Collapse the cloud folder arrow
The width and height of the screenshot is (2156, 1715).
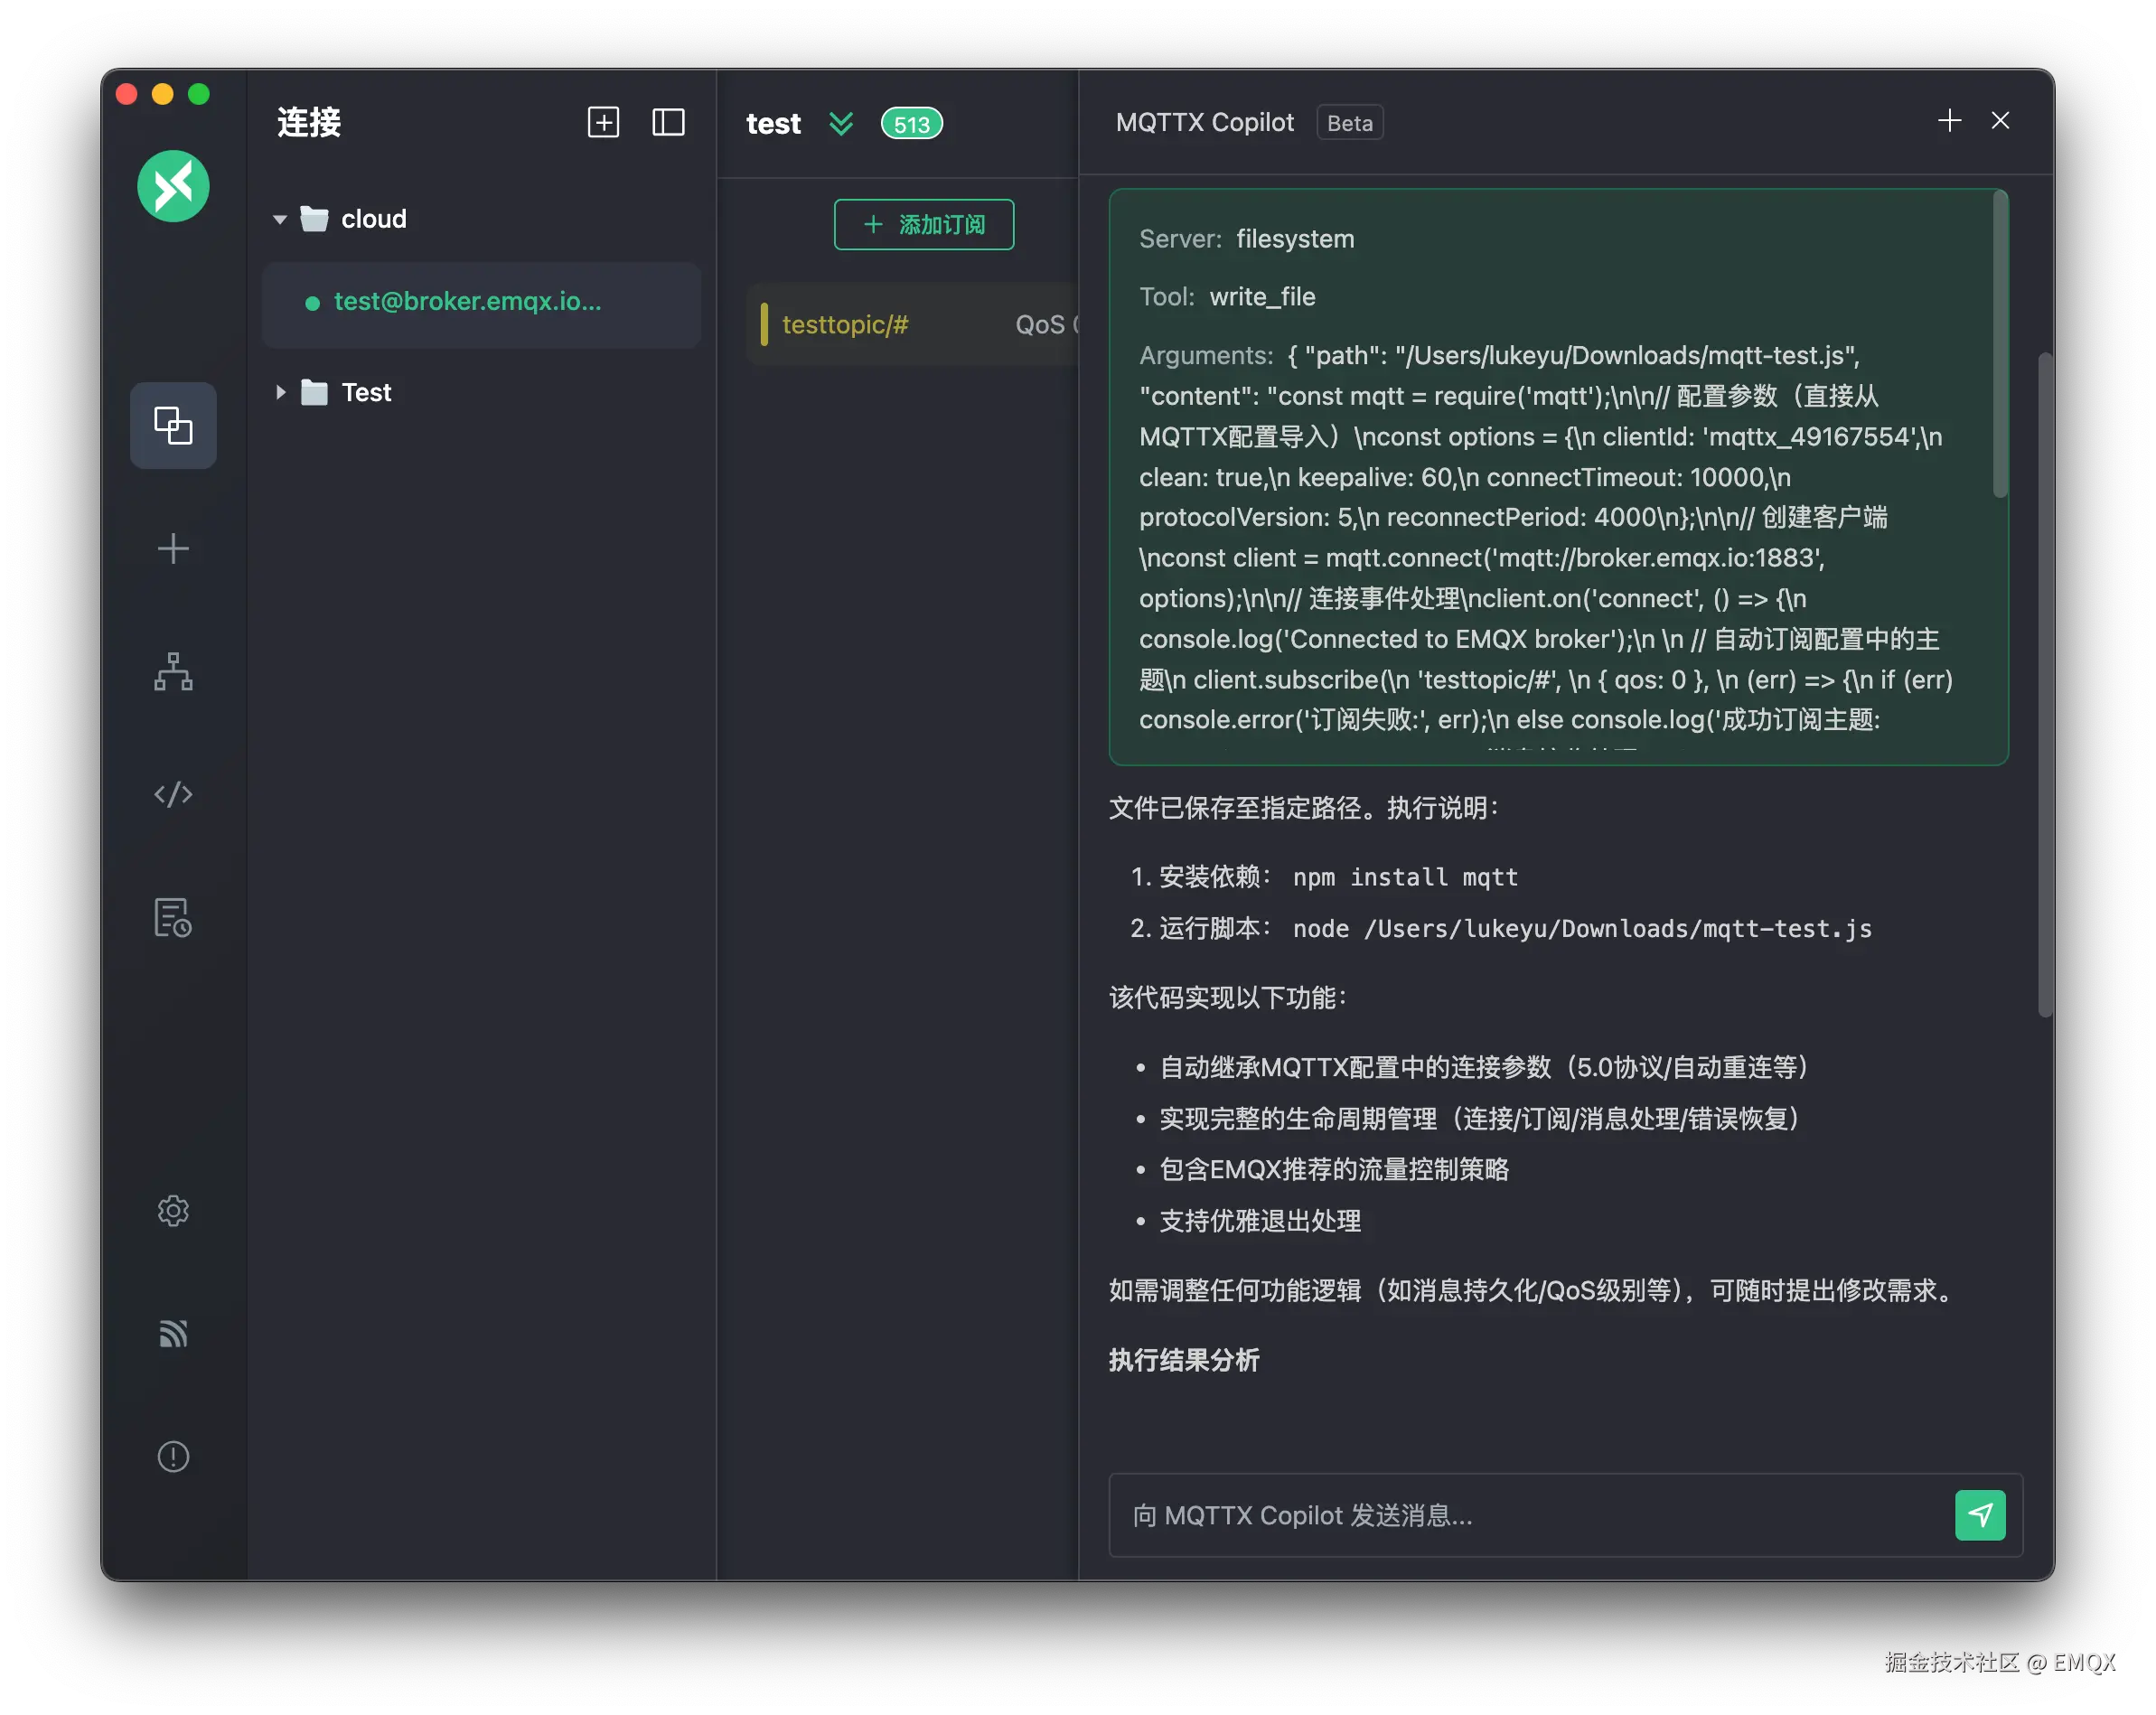click(x=280, y=219)
